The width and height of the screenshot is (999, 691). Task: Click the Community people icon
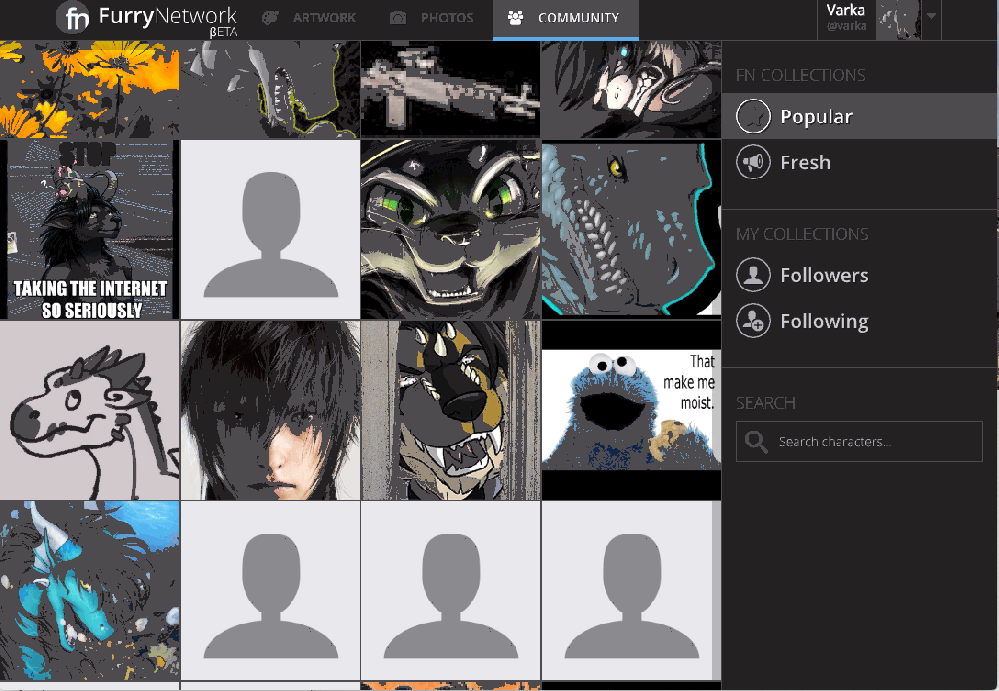pyautogui.click(x=514, y=17)
